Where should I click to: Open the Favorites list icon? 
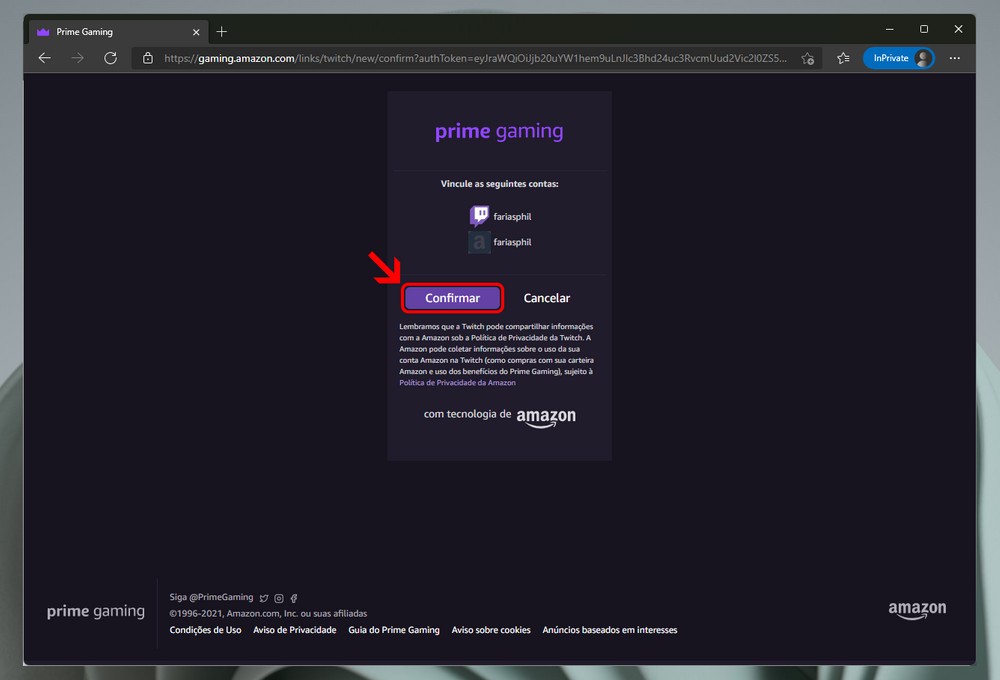pos(843,58)
